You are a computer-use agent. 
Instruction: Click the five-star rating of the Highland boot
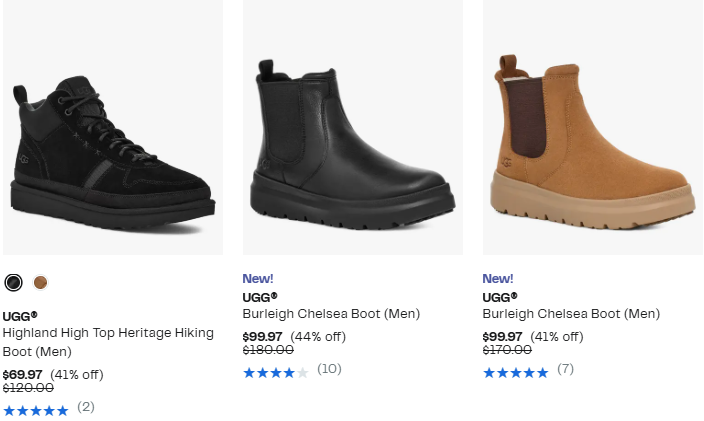coord(35,410)
